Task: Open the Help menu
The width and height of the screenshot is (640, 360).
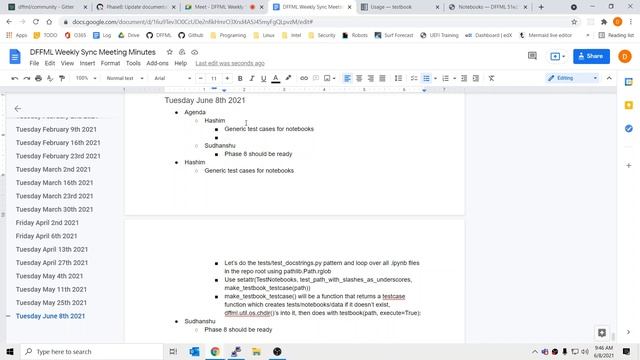Action: pos(180,63)
